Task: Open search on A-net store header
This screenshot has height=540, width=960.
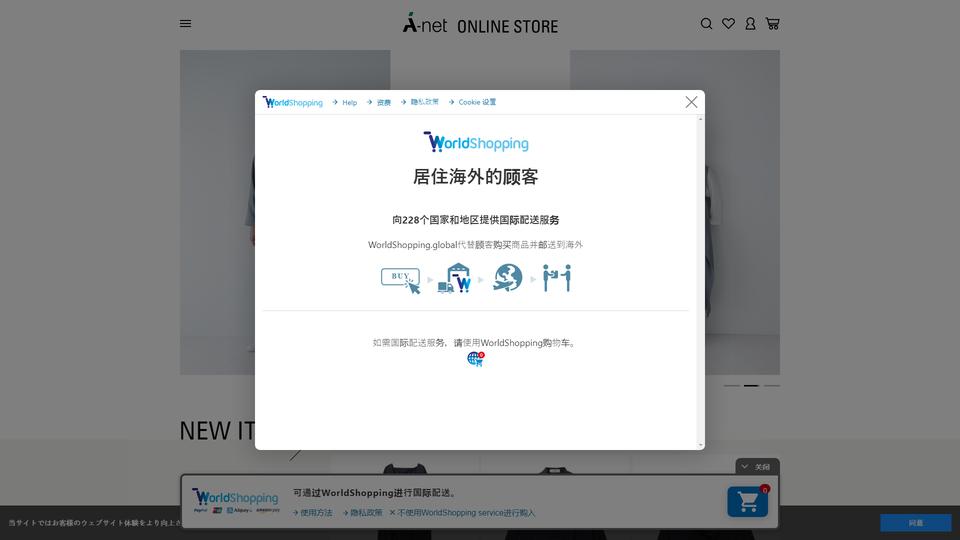Action: tap(707, 24)
